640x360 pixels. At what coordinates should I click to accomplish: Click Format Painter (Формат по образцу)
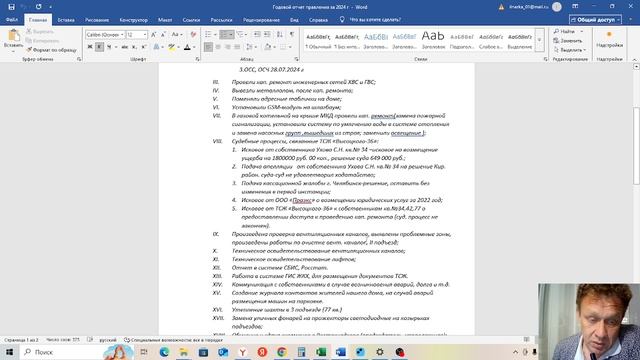pos(51,50)
